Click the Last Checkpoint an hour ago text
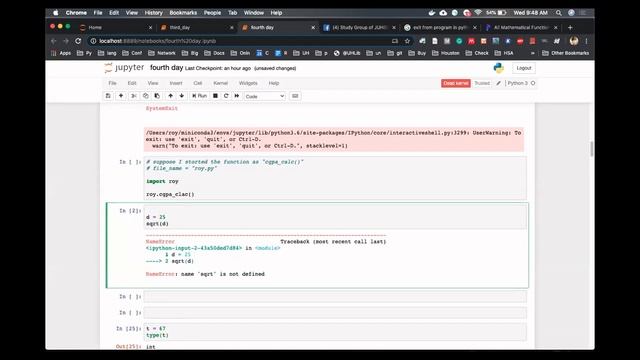This screenshot has height=360, width=640. click(218, 69)
